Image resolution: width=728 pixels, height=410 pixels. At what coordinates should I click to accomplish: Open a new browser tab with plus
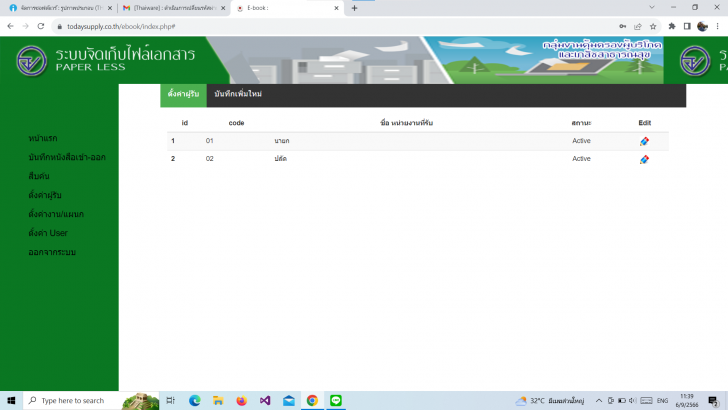(354, 8)
